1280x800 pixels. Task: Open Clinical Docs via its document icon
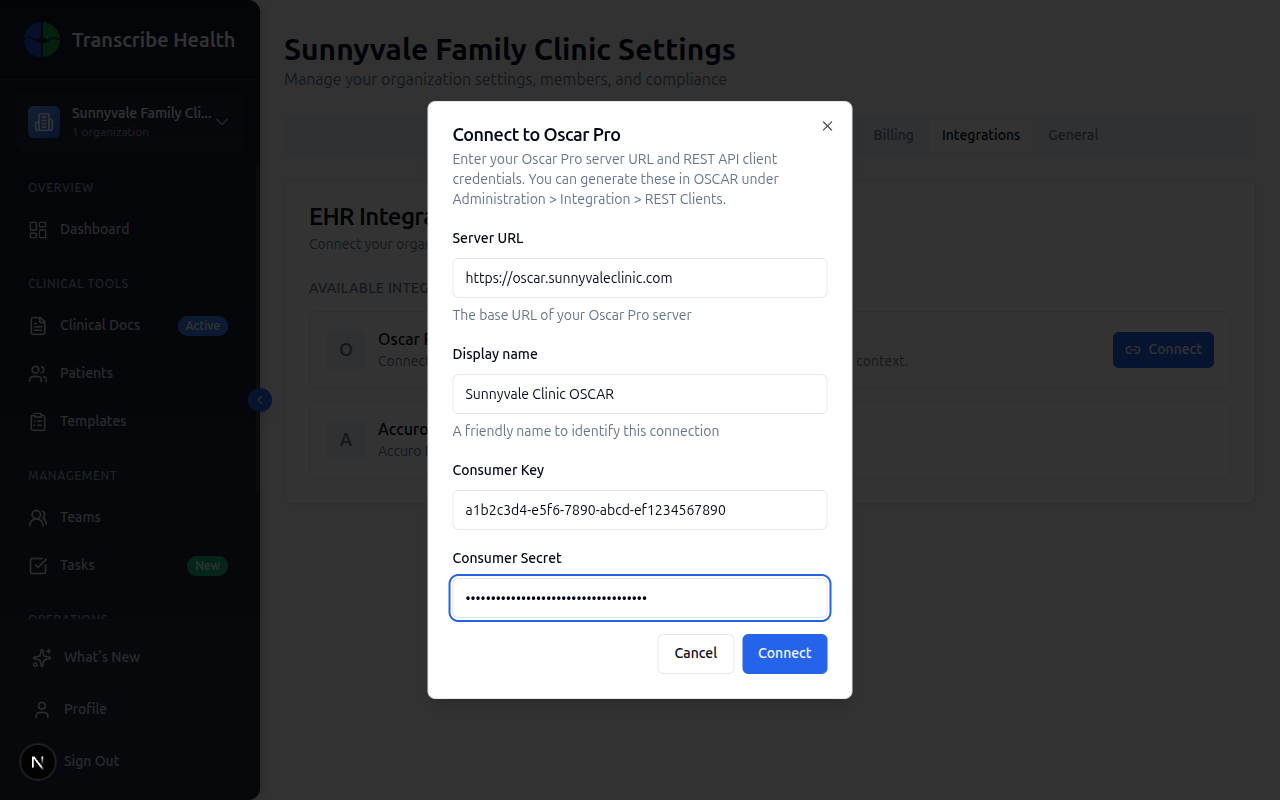click(x=38, y=324)
